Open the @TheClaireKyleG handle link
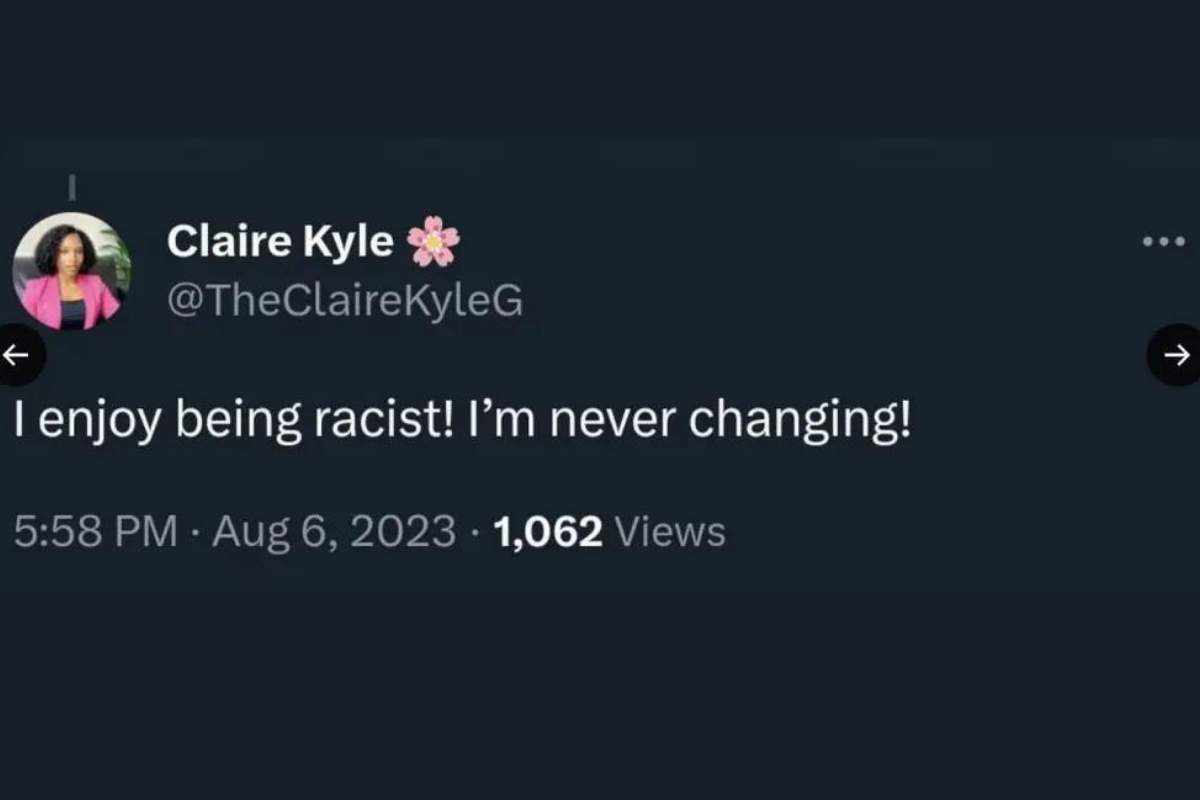The image size is (1200, 800). point(344,299)
